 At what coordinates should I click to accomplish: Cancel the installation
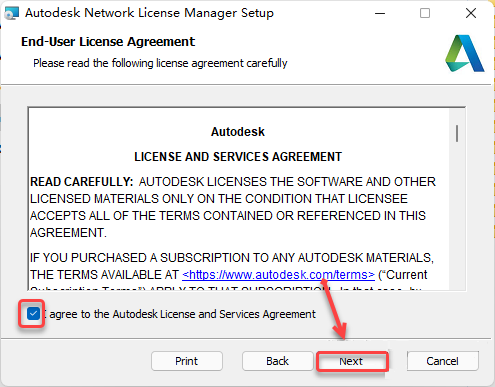pyautogui.click(x=443, y=361)
